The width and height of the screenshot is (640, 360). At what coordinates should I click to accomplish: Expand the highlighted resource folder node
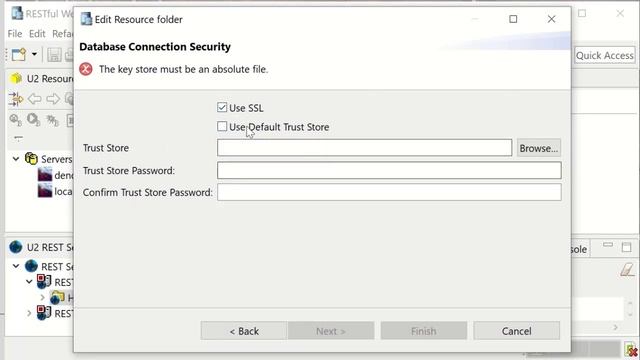pos(42,298)
